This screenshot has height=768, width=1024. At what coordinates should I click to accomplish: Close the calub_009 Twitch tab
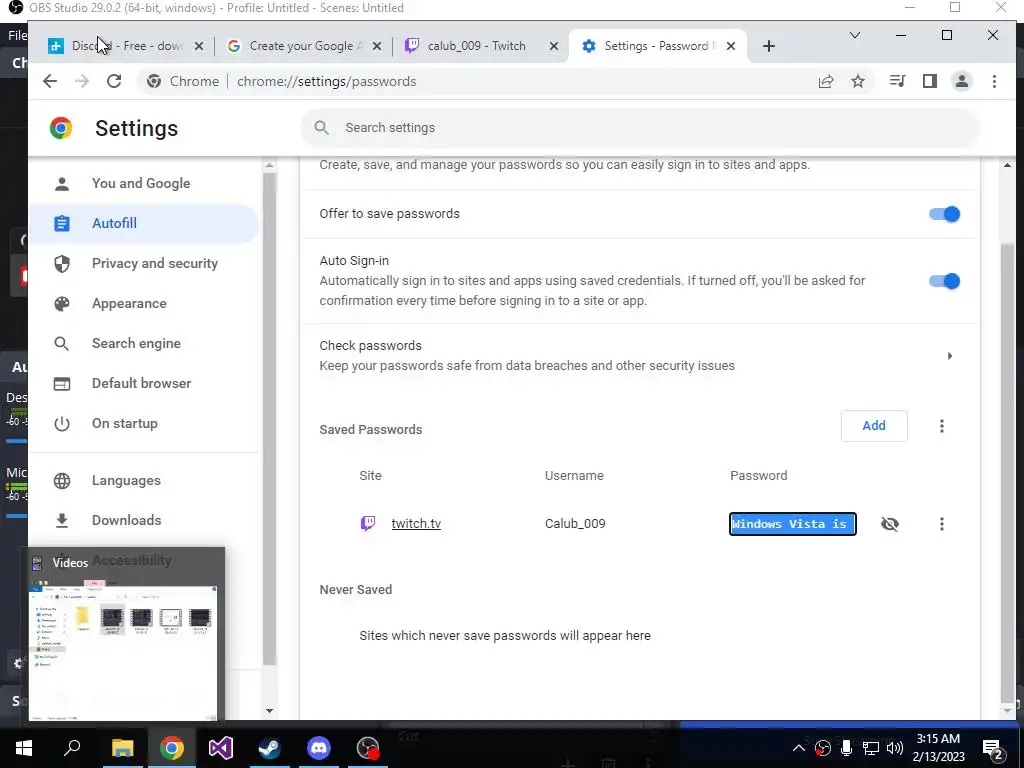click(554, 46)
